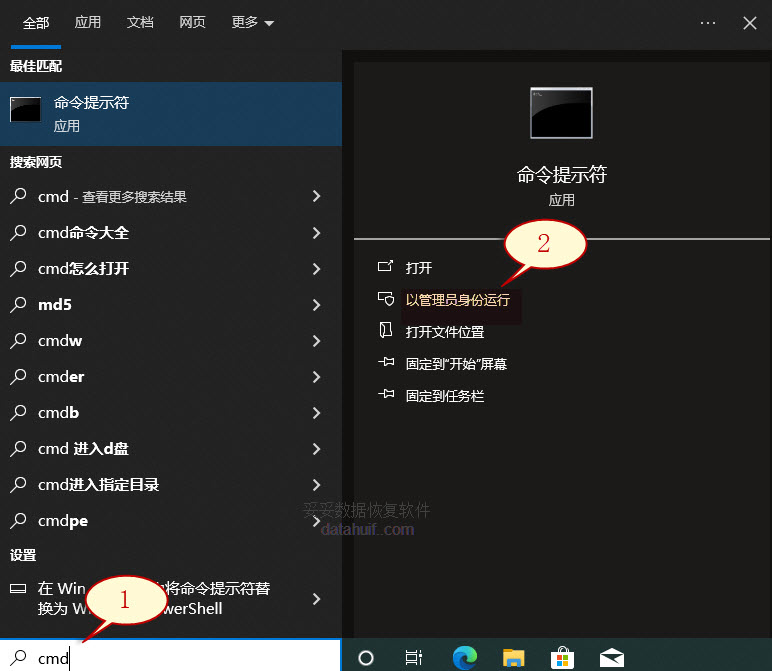Expand arrow for cmd - 查看更多搜索结果
Image resolution: width=772 pixels, height=671 pixels.
click(x=317, y=196)
